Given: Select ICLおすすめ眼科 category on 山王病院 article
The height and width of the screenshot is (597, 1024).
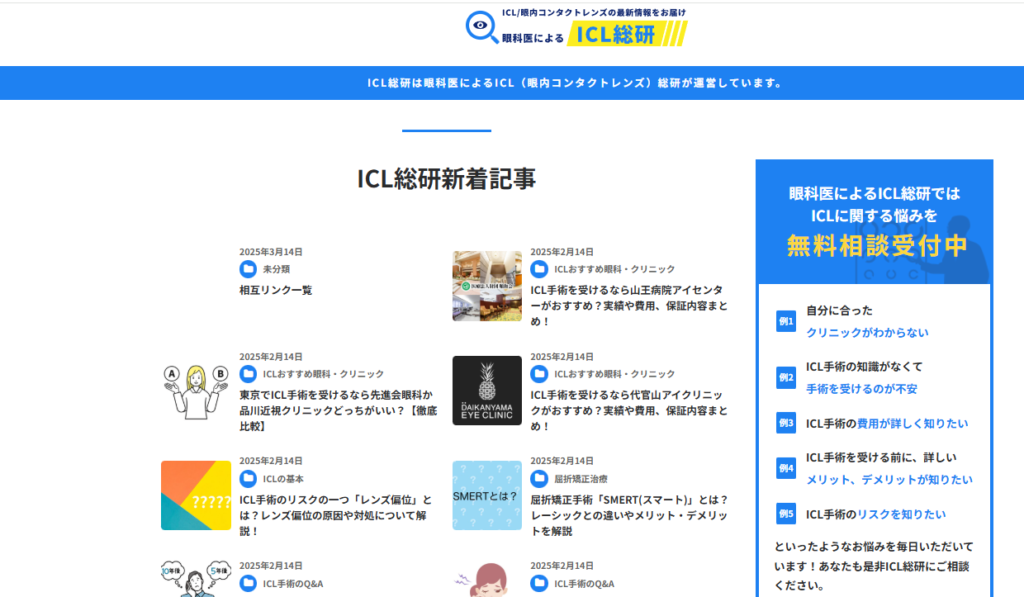Looking at the screenshot, I should coord(615,269).
